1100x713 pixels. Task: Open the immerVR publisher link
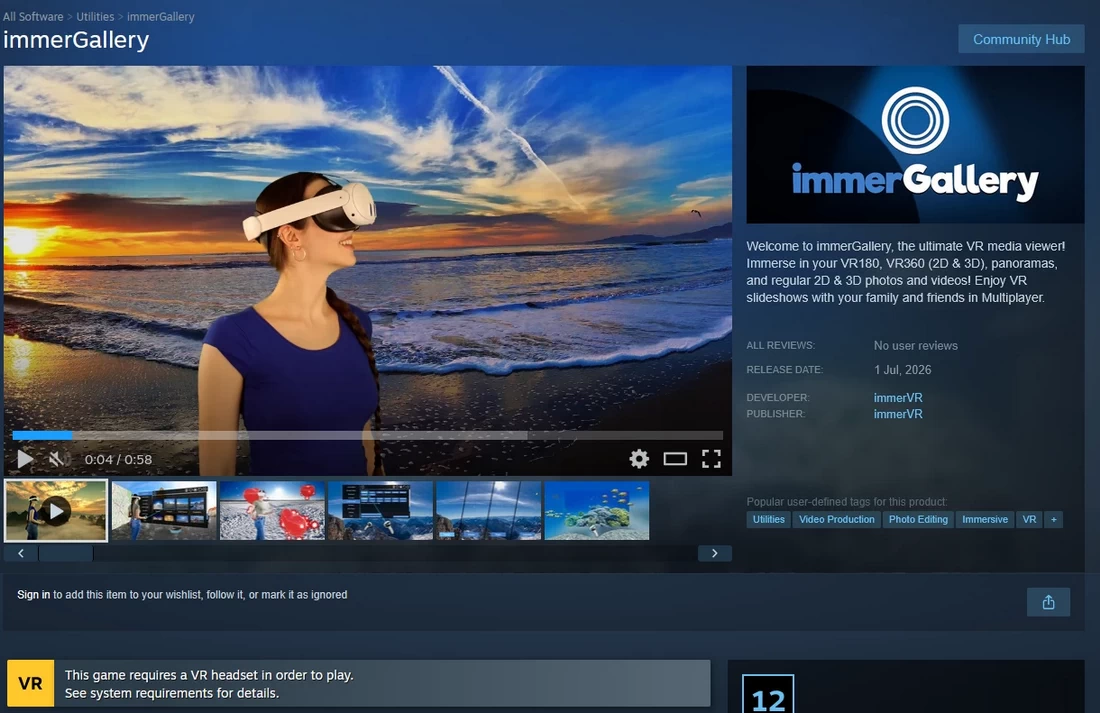point(898,414)
